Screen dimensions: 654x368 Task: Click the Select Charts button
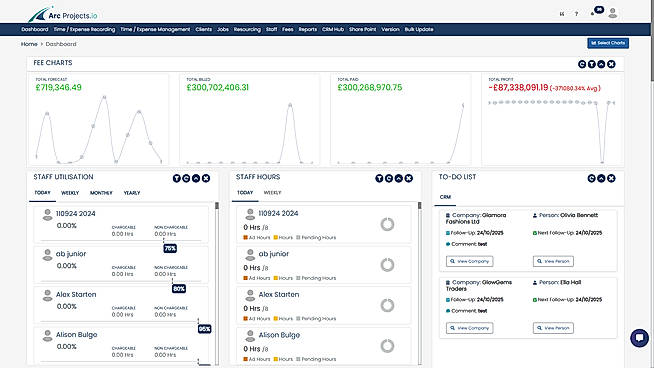tap(608, 43)
